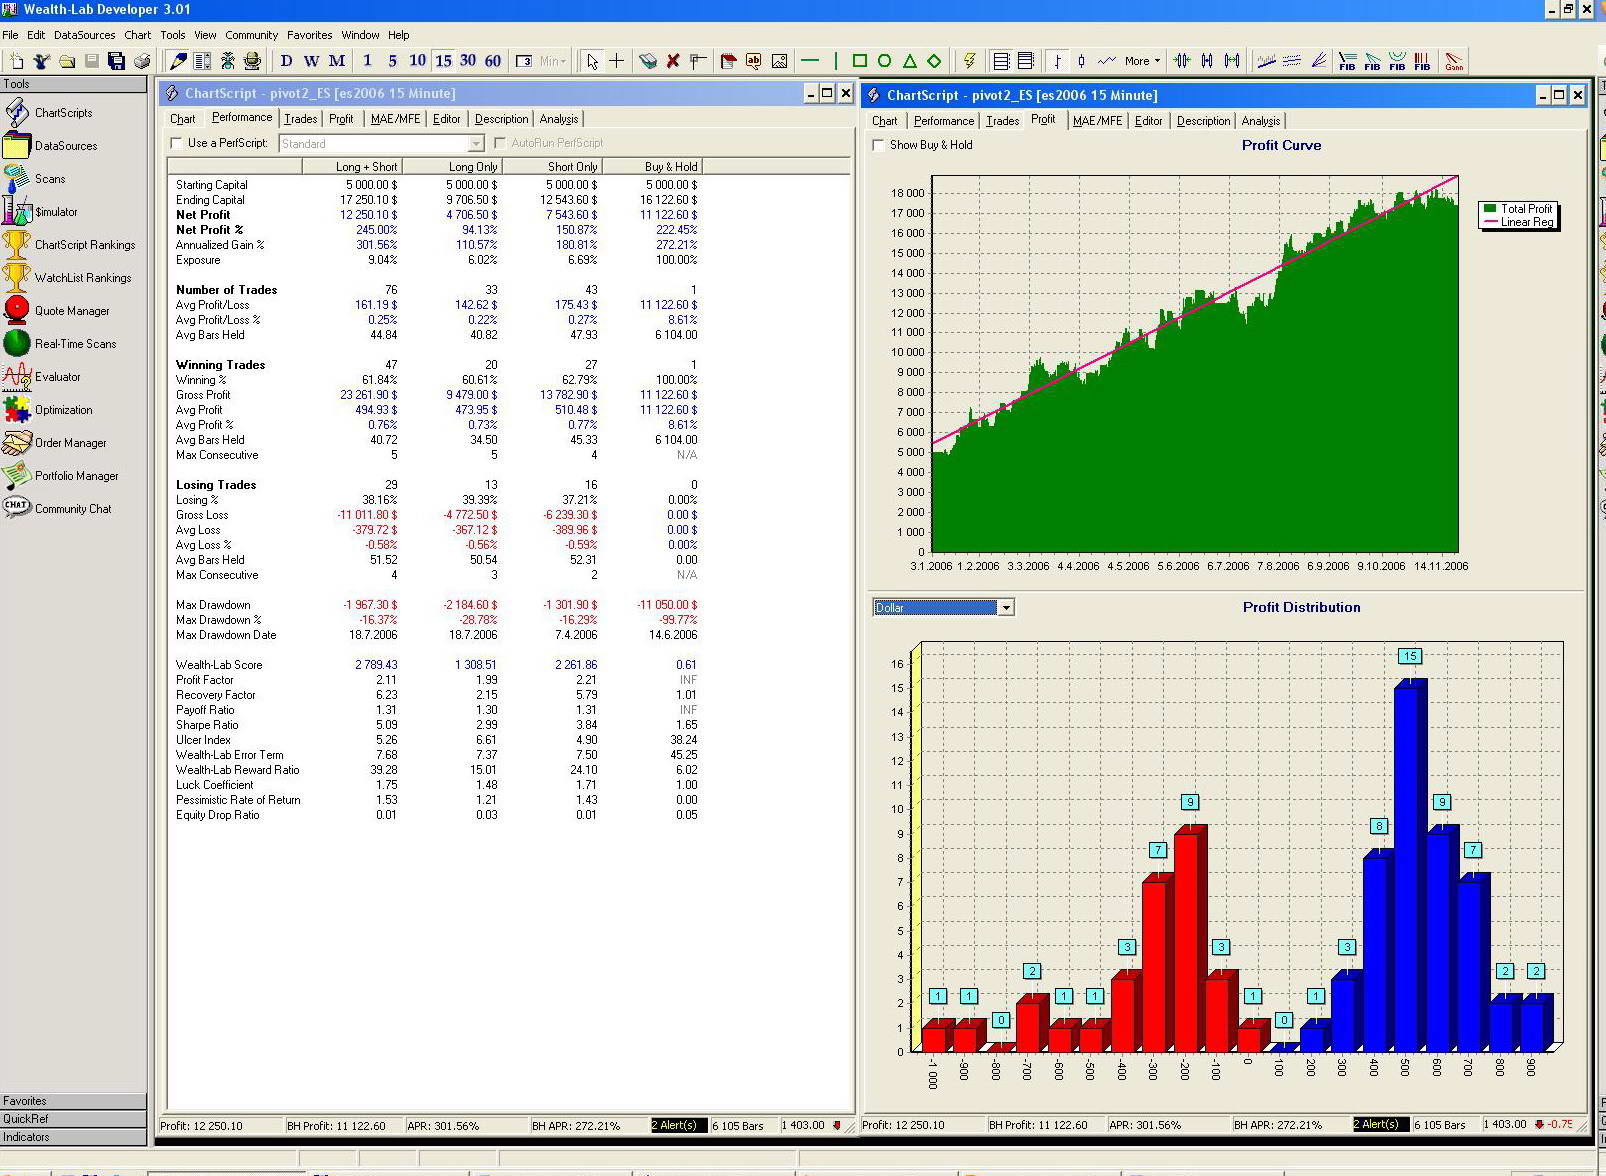Click the 6 105 Bars status text in left window
The height and width of the screenshot is (1176, 1606).
coord(738,1126)
